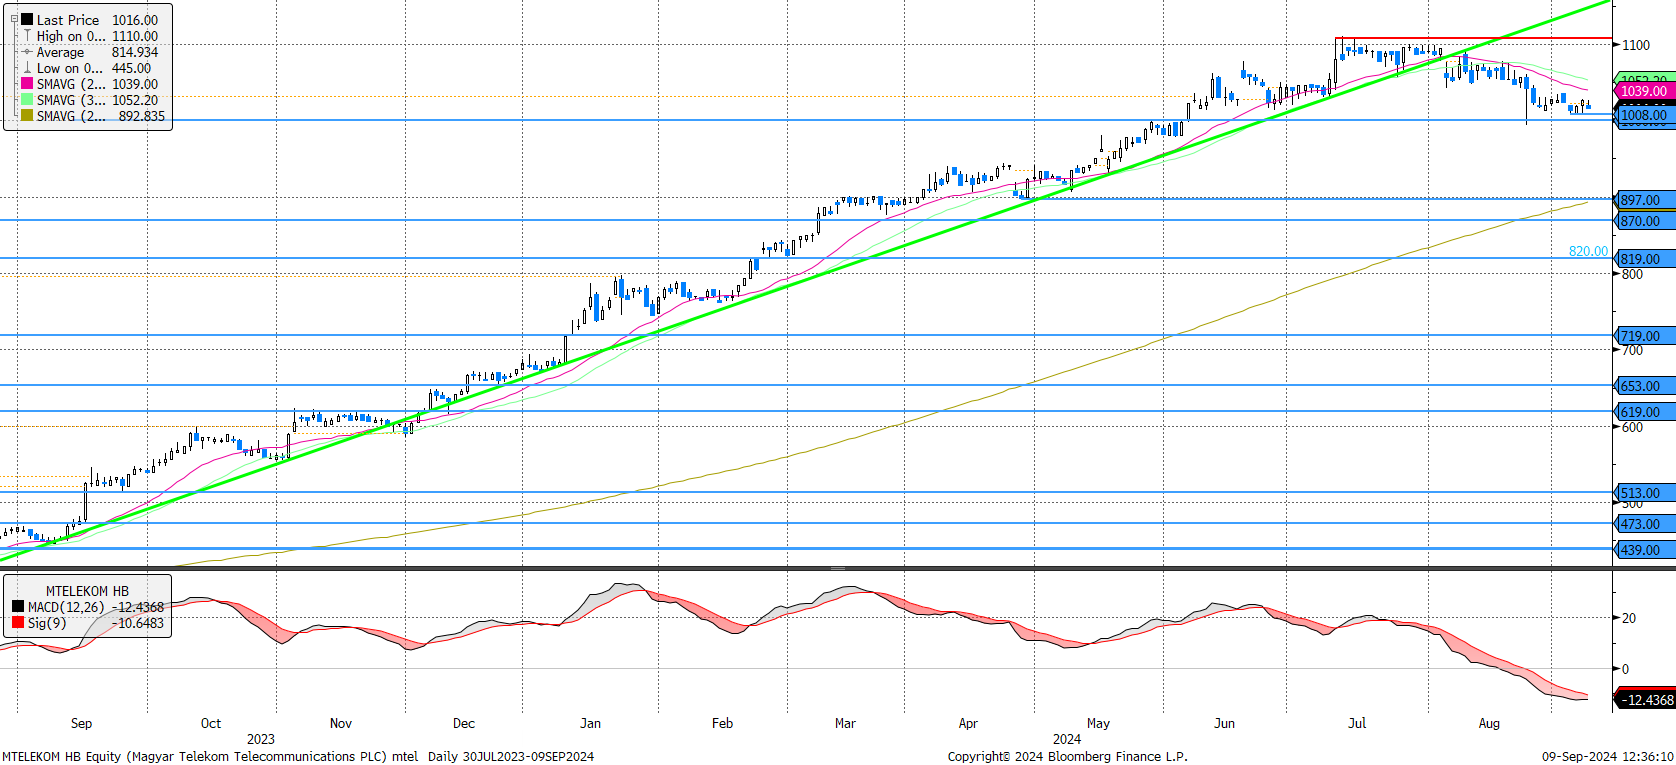Click the blue 1008.00 axis price tag
This screenshot has width=1676, height=765.
[1645, 115]
